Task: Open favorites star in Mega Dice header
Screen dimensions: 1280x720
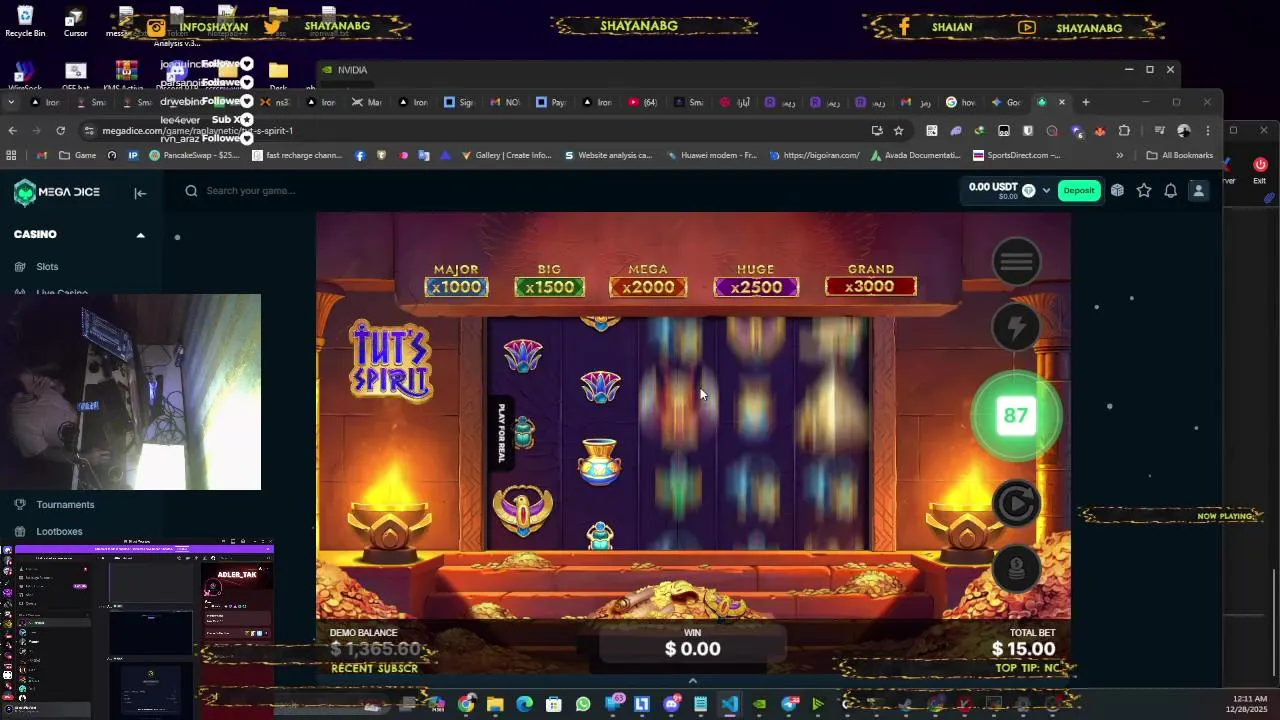Action: [x=1144, y=191]
